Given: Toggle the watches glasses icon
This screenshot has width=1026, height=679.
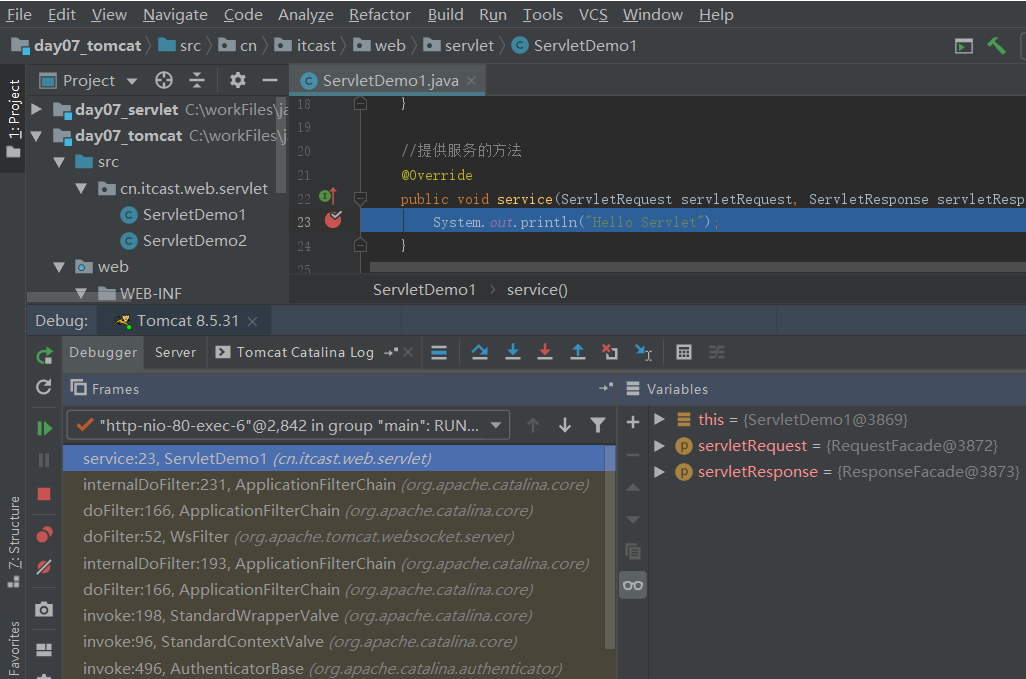Looking at the screenshot, I should click(633, 585).
